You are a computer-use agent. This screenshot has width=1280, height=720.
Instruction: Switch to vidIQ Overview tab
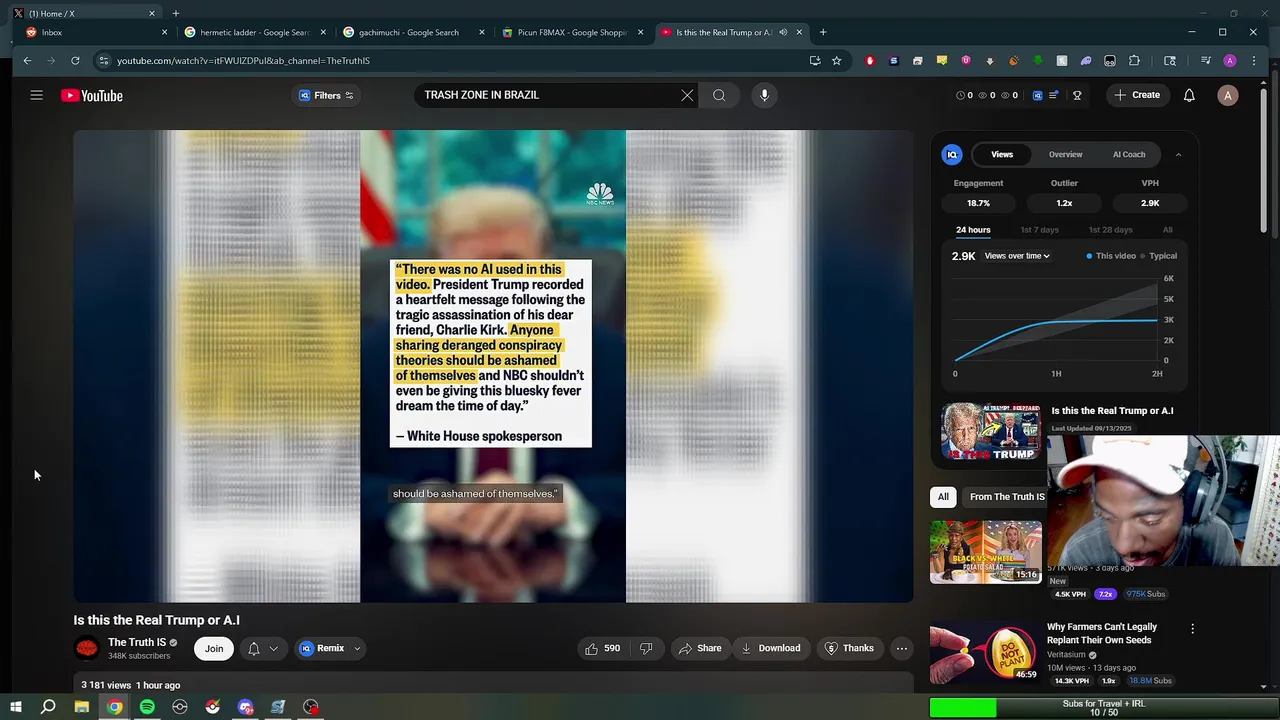pyautogui.click(x=1065, y=154)
